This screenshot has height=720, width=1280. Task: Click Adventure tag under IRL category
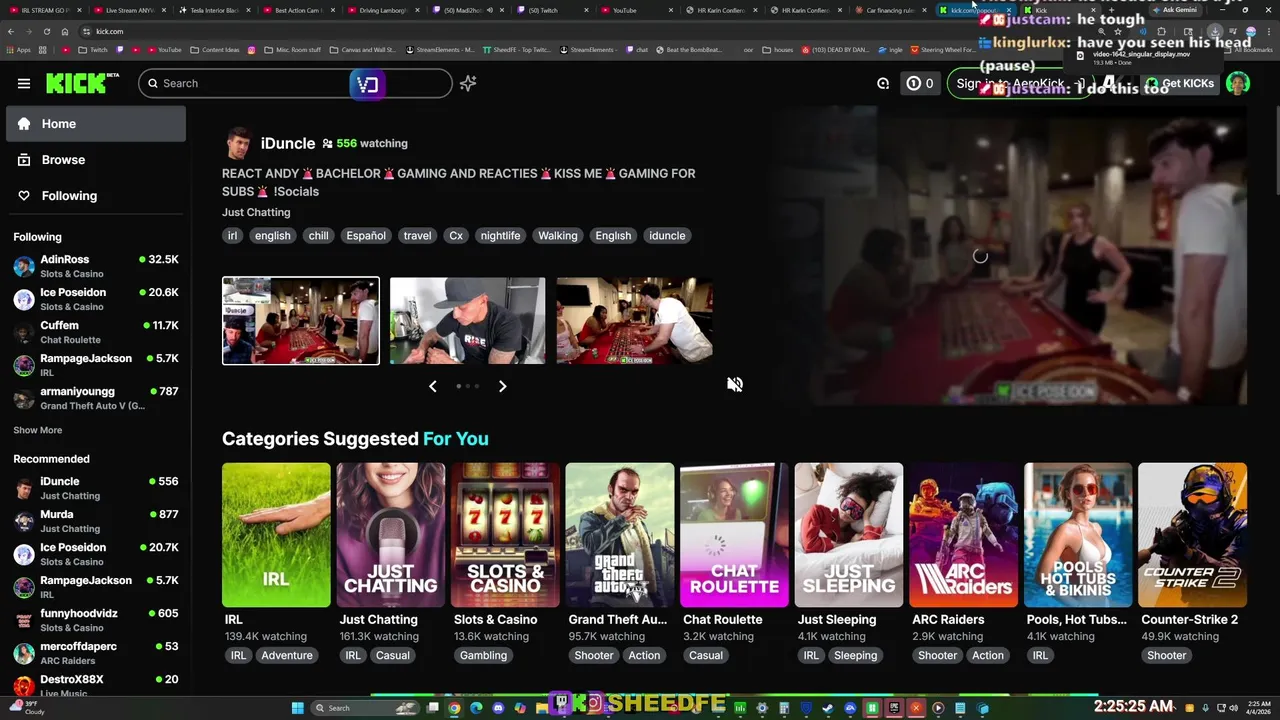(x=287, y=656)
